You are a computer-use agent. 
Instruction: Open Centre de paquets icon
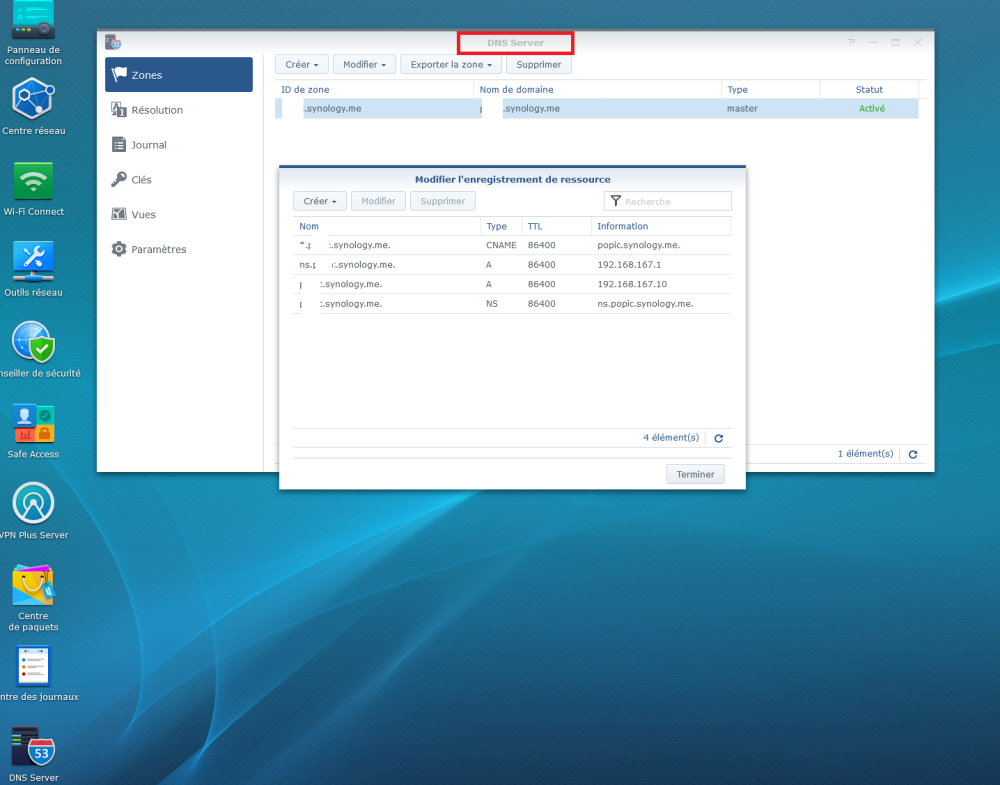(x=33, y=585)
